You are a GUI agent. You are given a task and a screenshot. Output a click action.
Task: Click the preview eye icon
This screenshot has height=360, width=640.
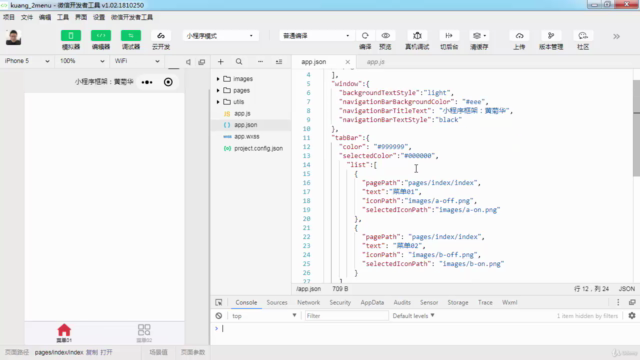click(385, 36)
